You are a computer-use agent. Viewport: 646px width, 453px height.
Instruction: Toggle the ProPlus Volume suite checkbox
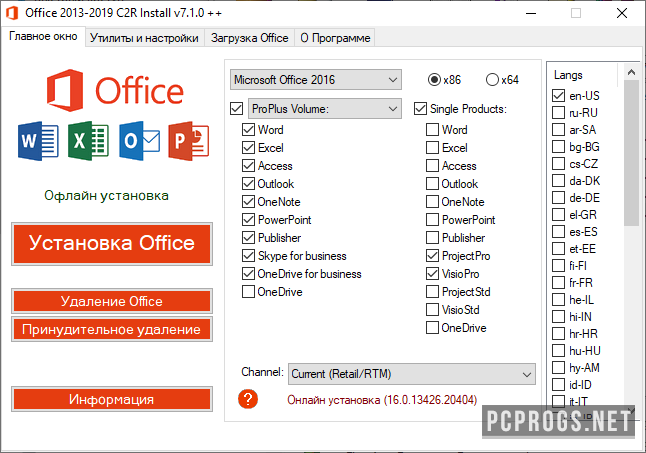236,109
